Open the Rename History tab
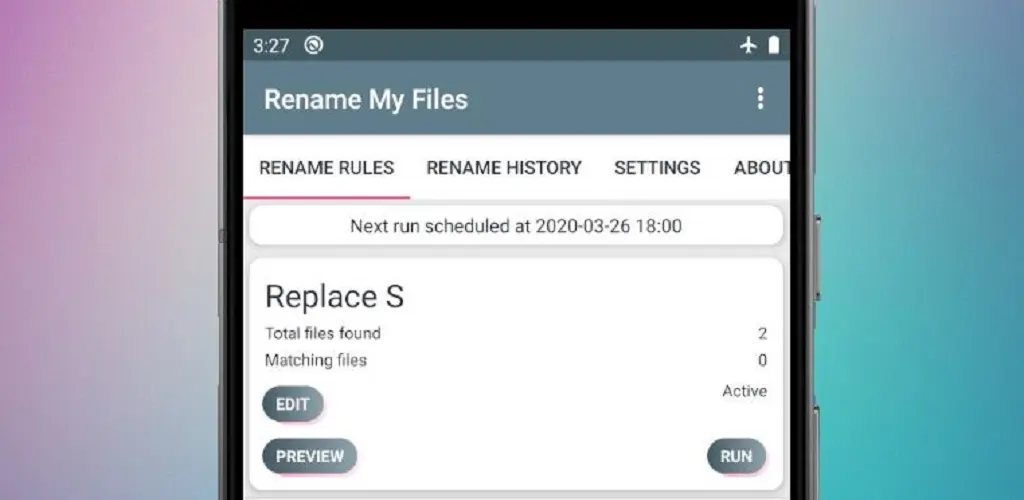The height and width of the screenshot is (500, 1024). pyautogui.click(x=504, y=168)
